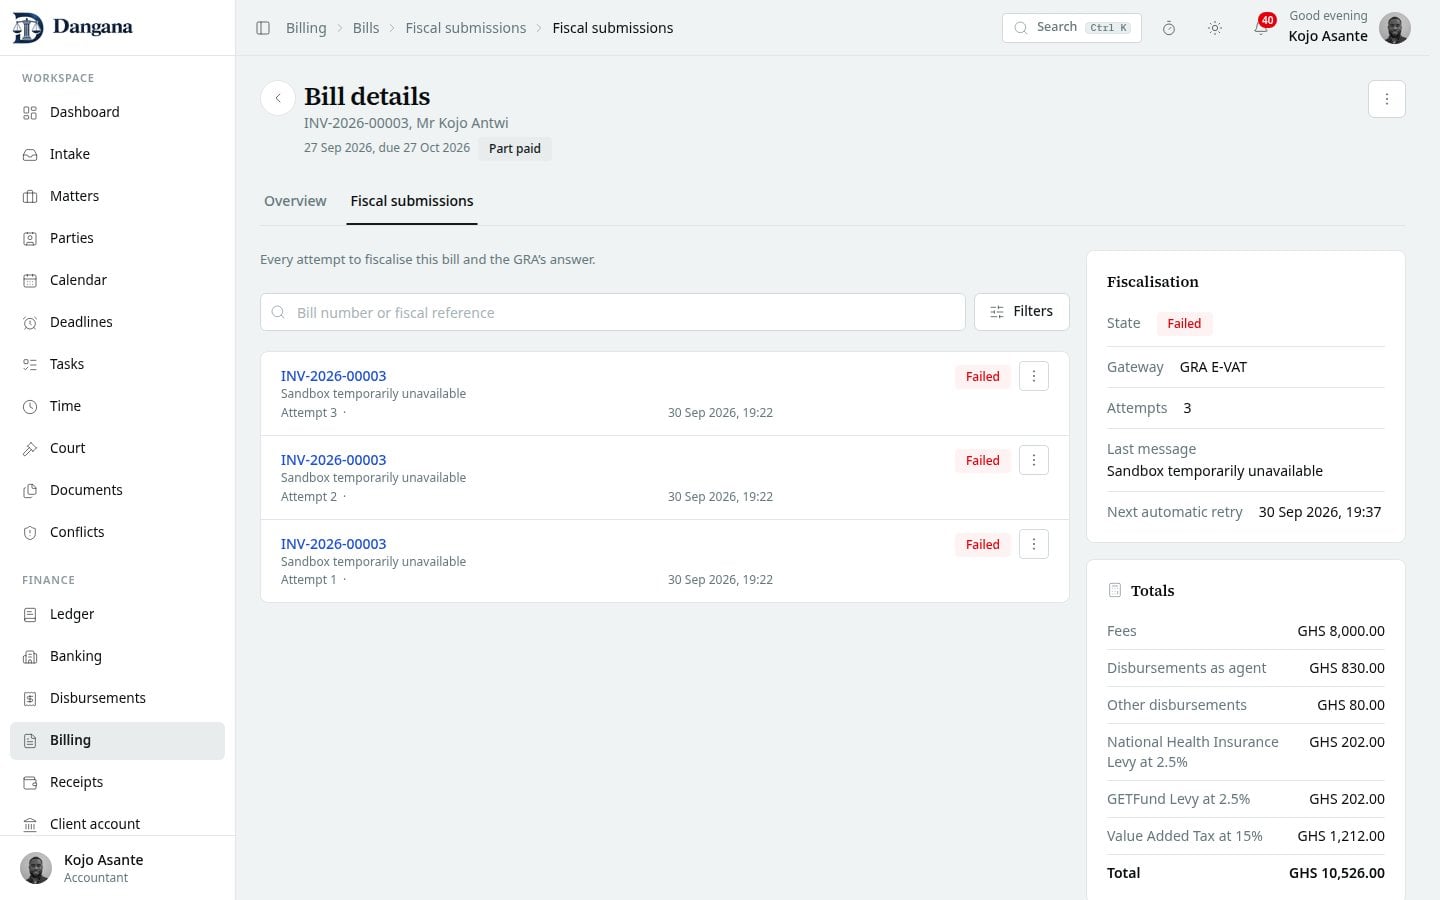Open Filters for fiscal submissions
Screen dimensions: 1440x900
(x=1022, y=312)
